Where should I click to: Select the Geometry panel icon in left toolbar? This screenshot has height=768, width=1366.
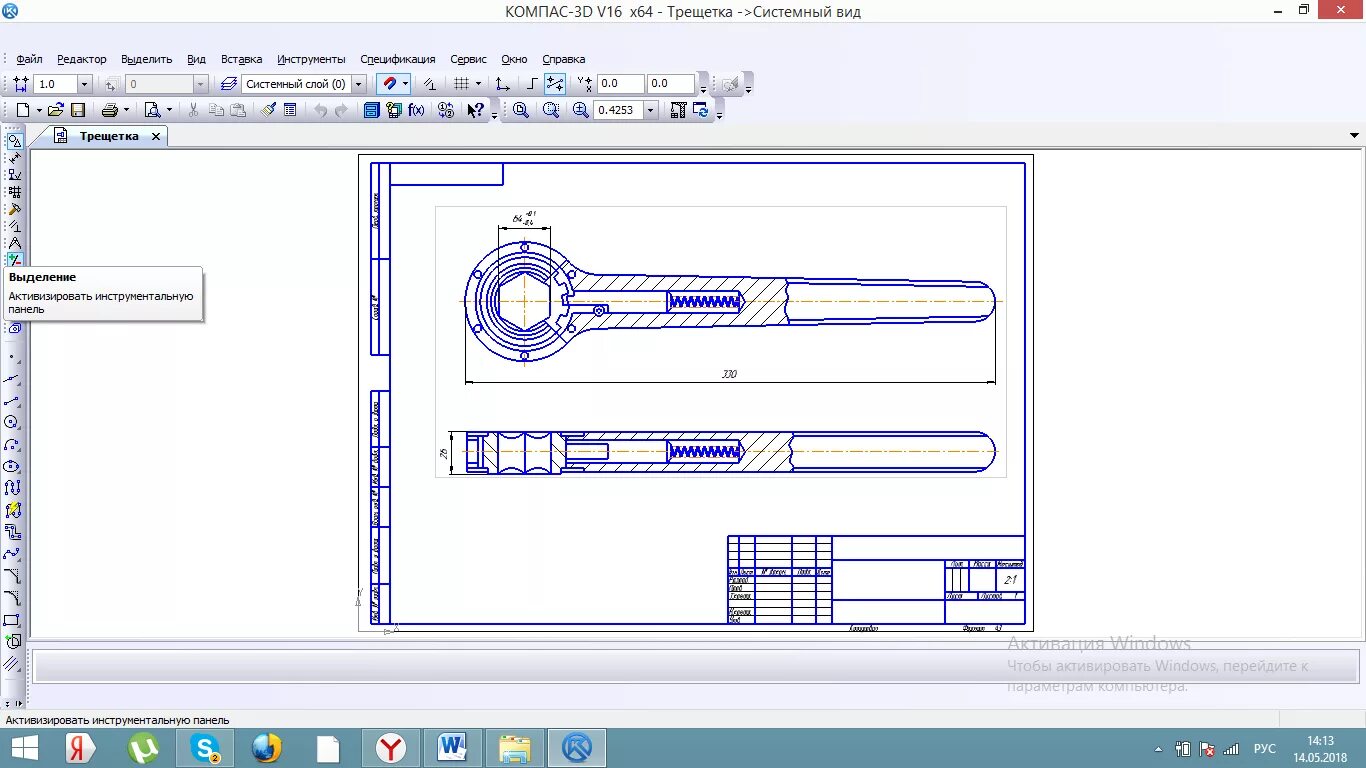pos(14,141)
